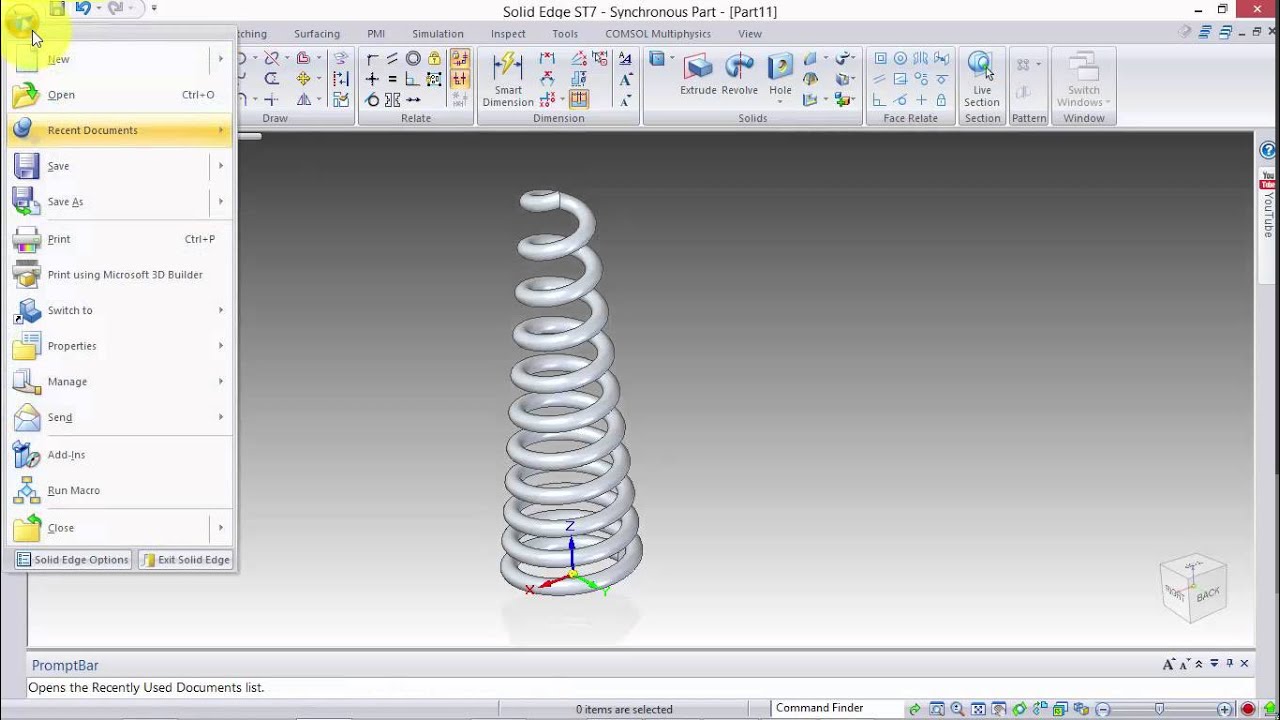This screenshot has height=720, width=1280.
Task: Click the Fit view icon in status bar
Action: [x=978, y=709]
